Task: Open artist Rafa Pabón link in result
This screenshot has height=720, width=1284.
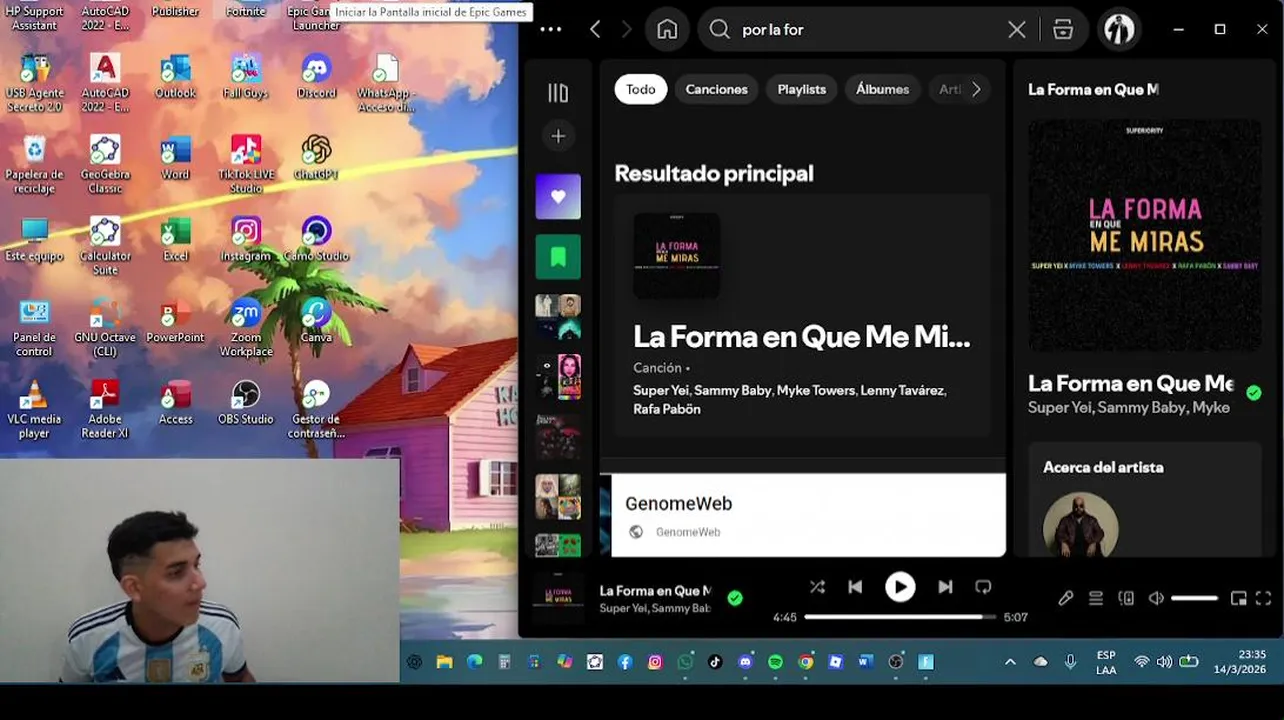Action: [666, 409]
